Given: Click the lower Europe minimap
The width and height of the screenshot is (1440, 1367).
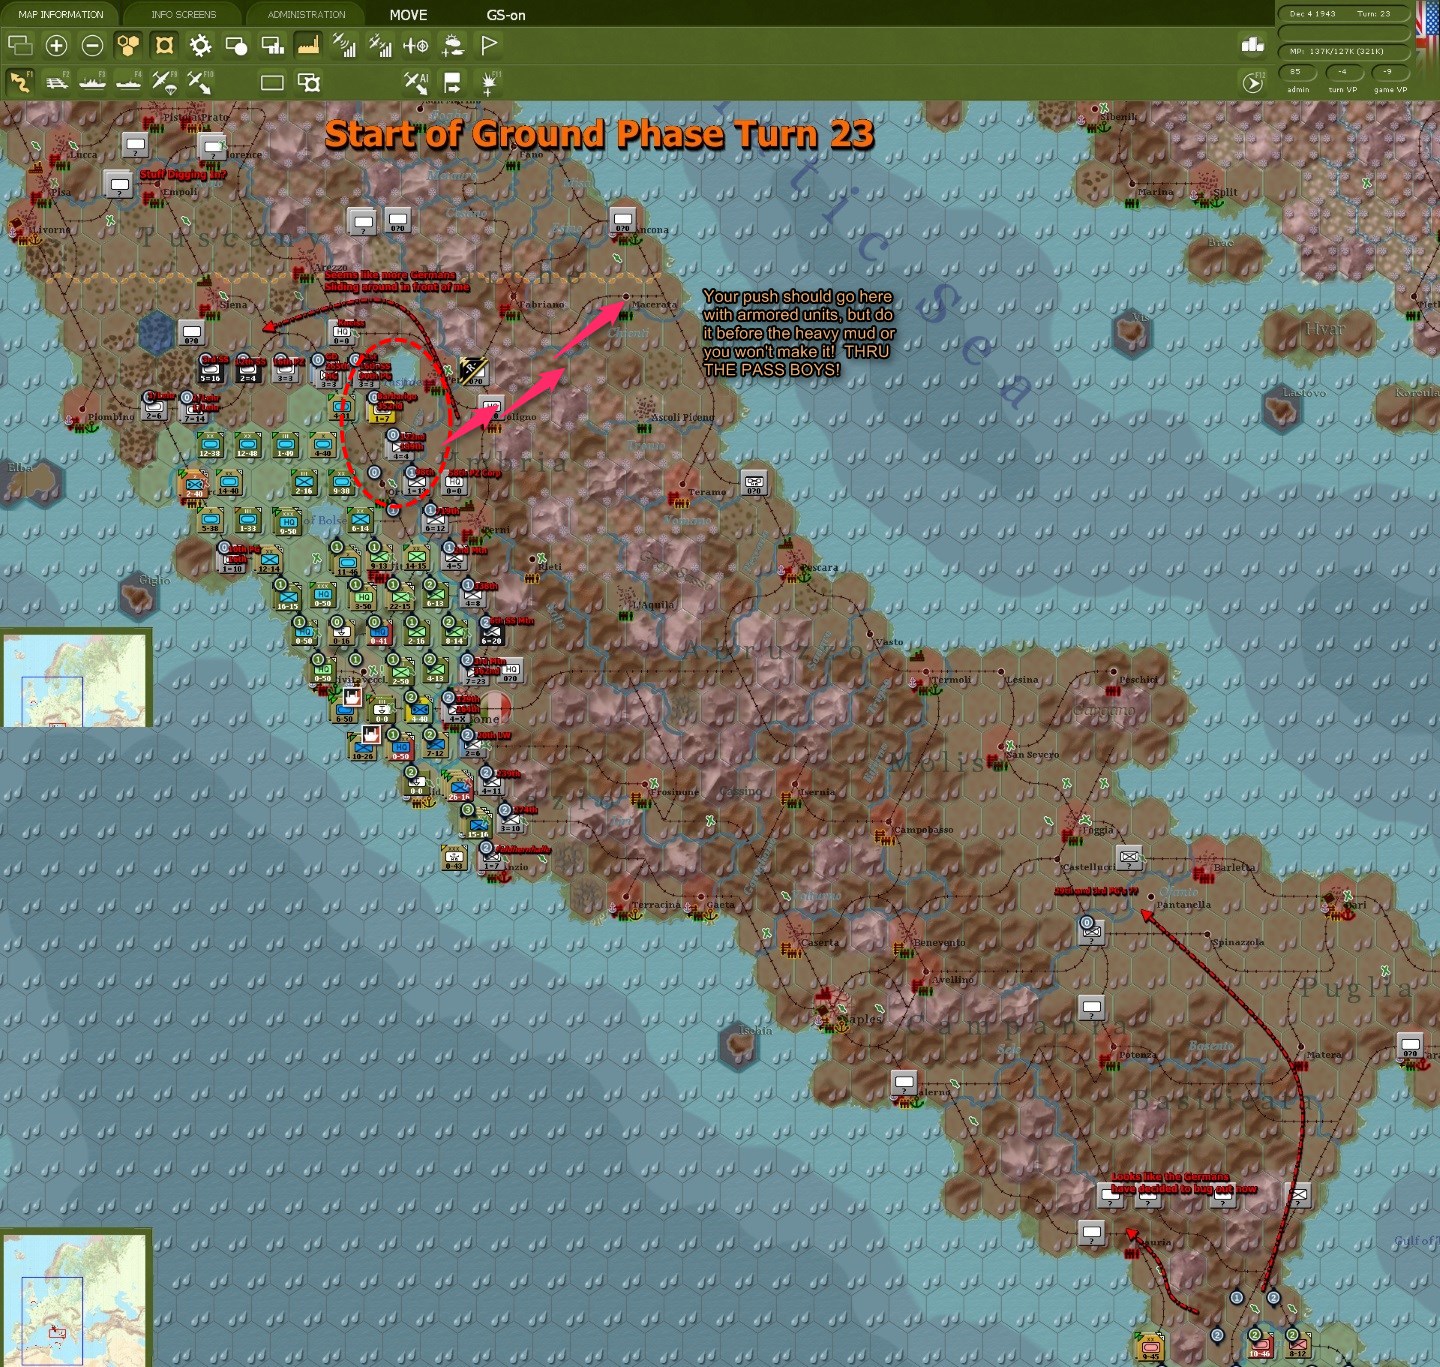Looking at the screenshot, I should 76,1298.
